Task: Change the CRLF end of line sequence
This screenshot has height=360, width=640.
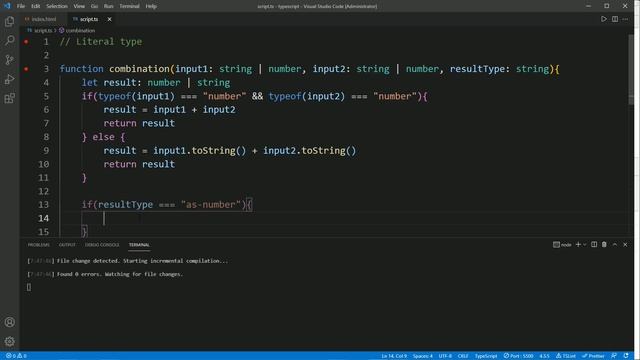Action: [x=463, y=356]
